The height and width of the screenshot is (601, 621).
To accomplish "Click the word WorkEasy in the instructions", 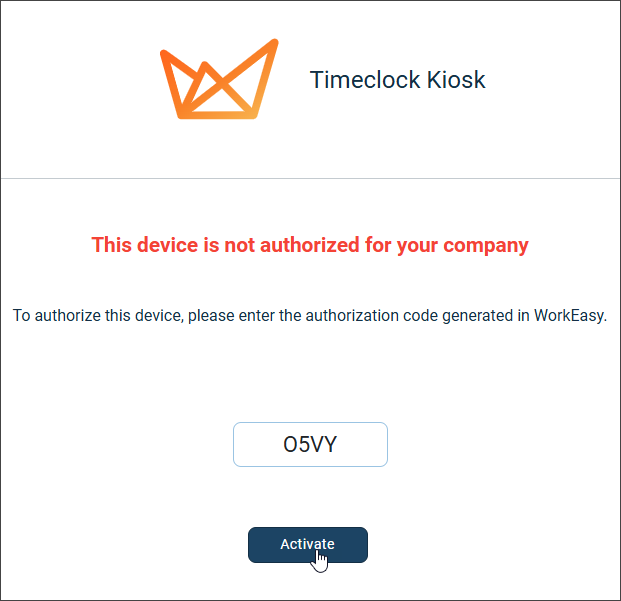I will [x=570, y=316].
